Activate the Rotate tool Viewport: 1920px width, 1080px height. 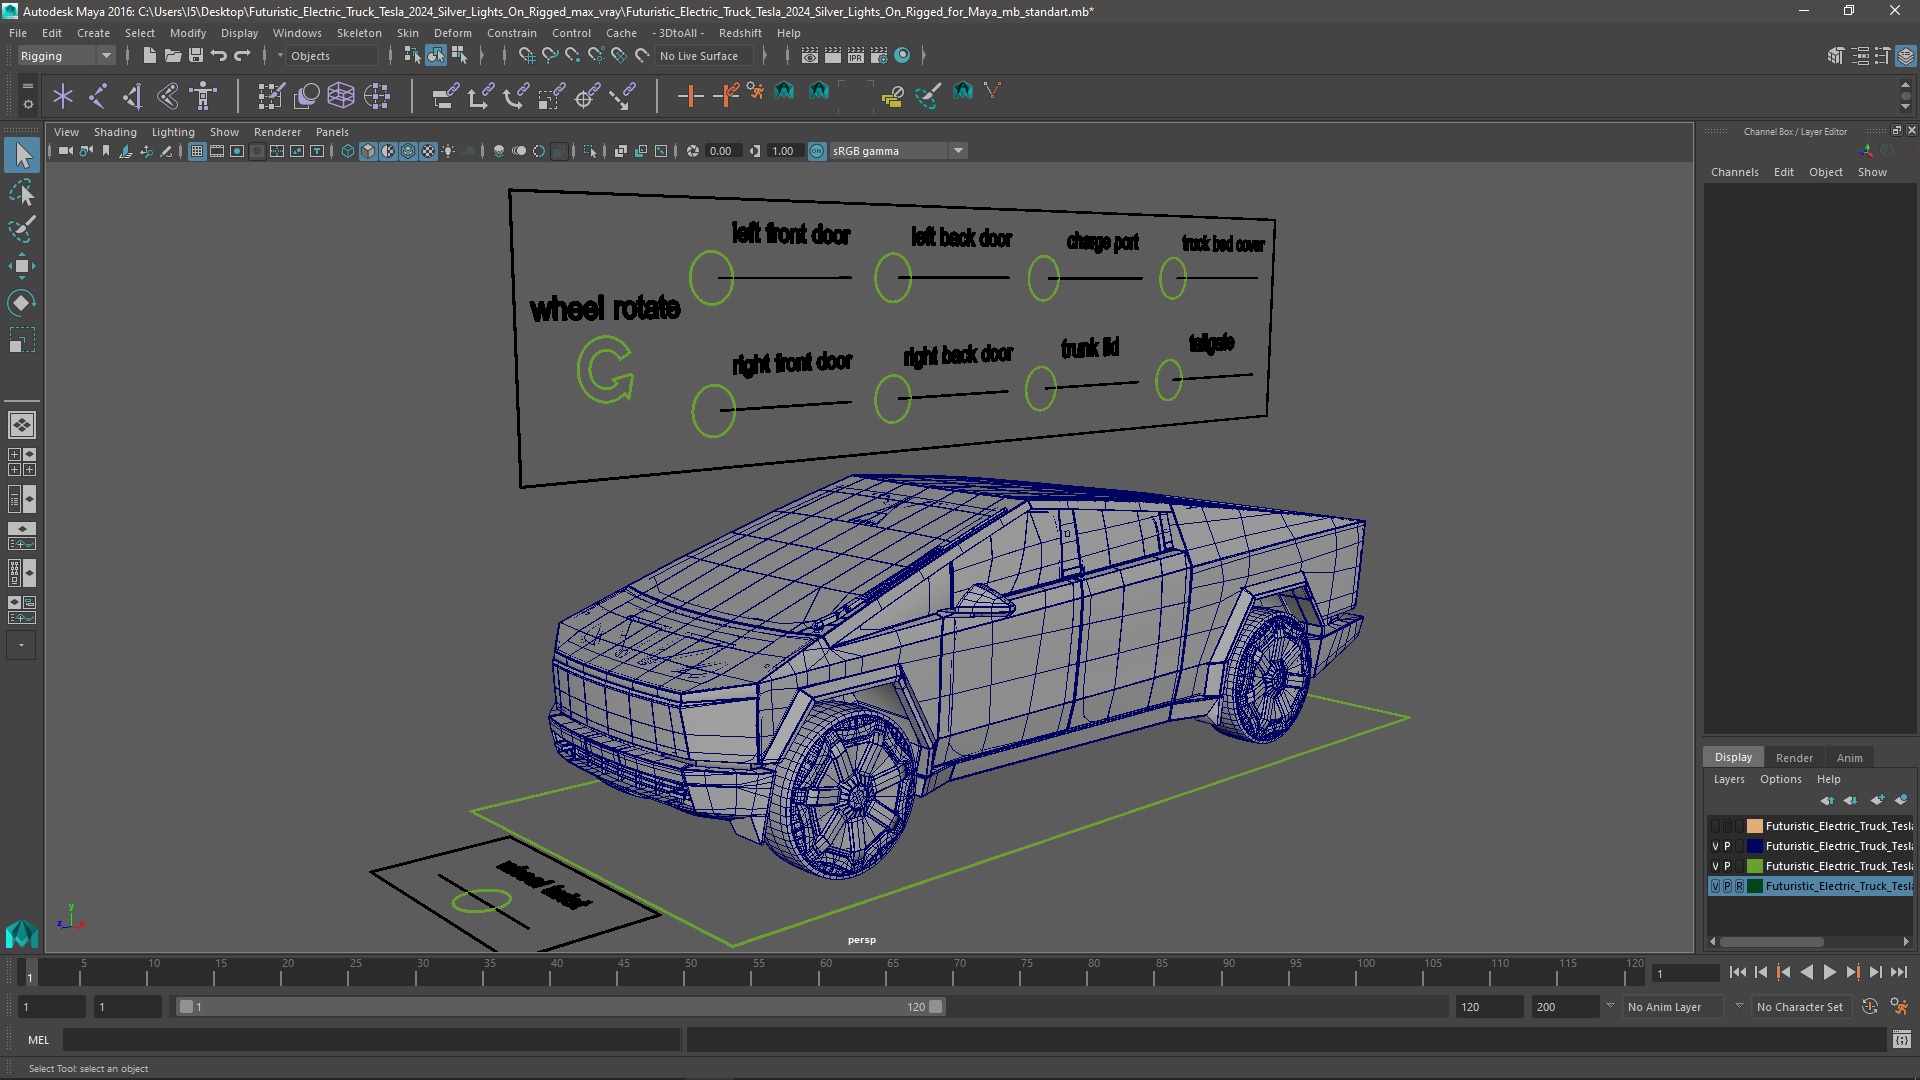click(x=22, y=303)
